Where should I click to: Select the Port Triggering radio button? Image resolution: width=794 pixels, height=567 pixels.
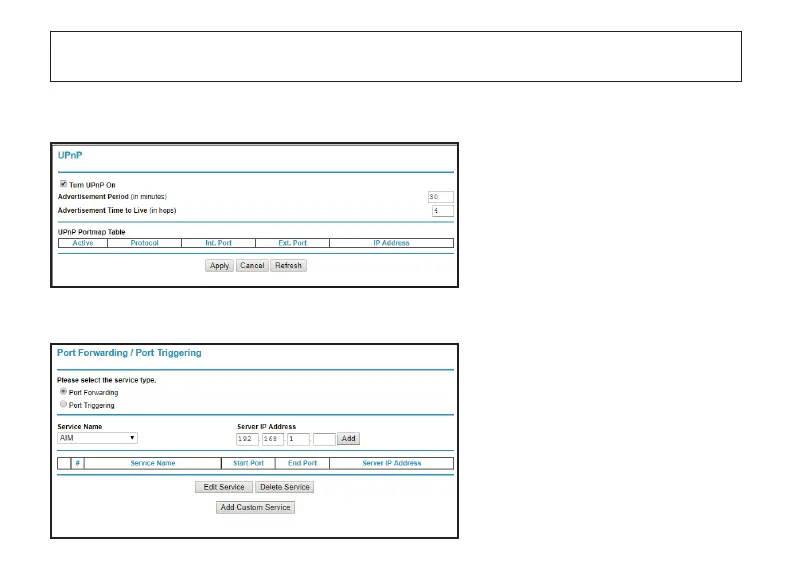(63, 404)
